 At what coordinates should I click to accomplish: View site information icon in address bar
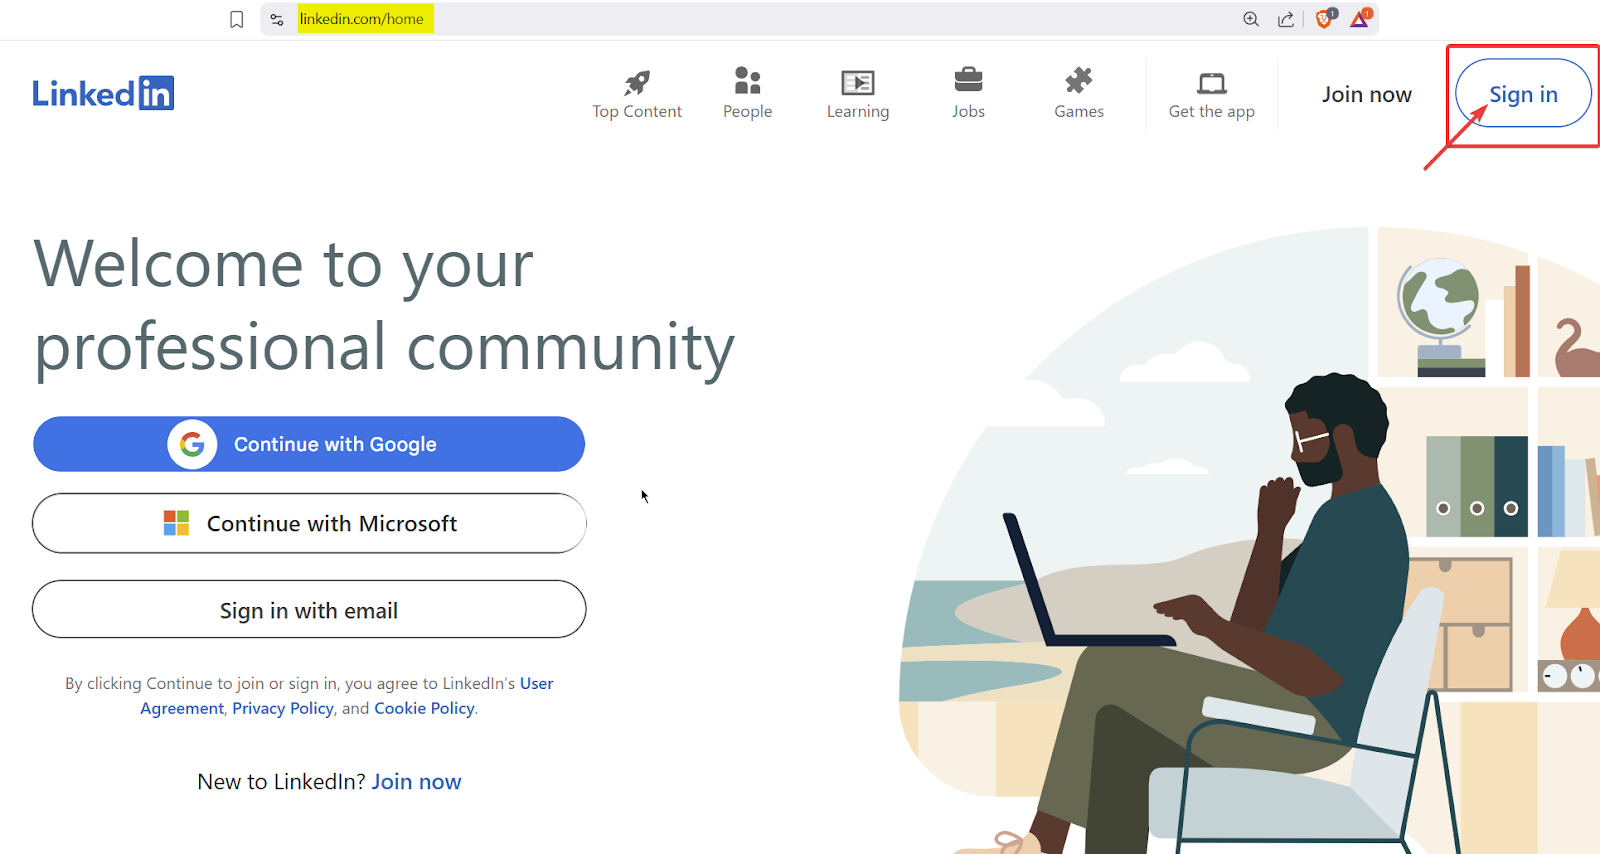point(277,19)
